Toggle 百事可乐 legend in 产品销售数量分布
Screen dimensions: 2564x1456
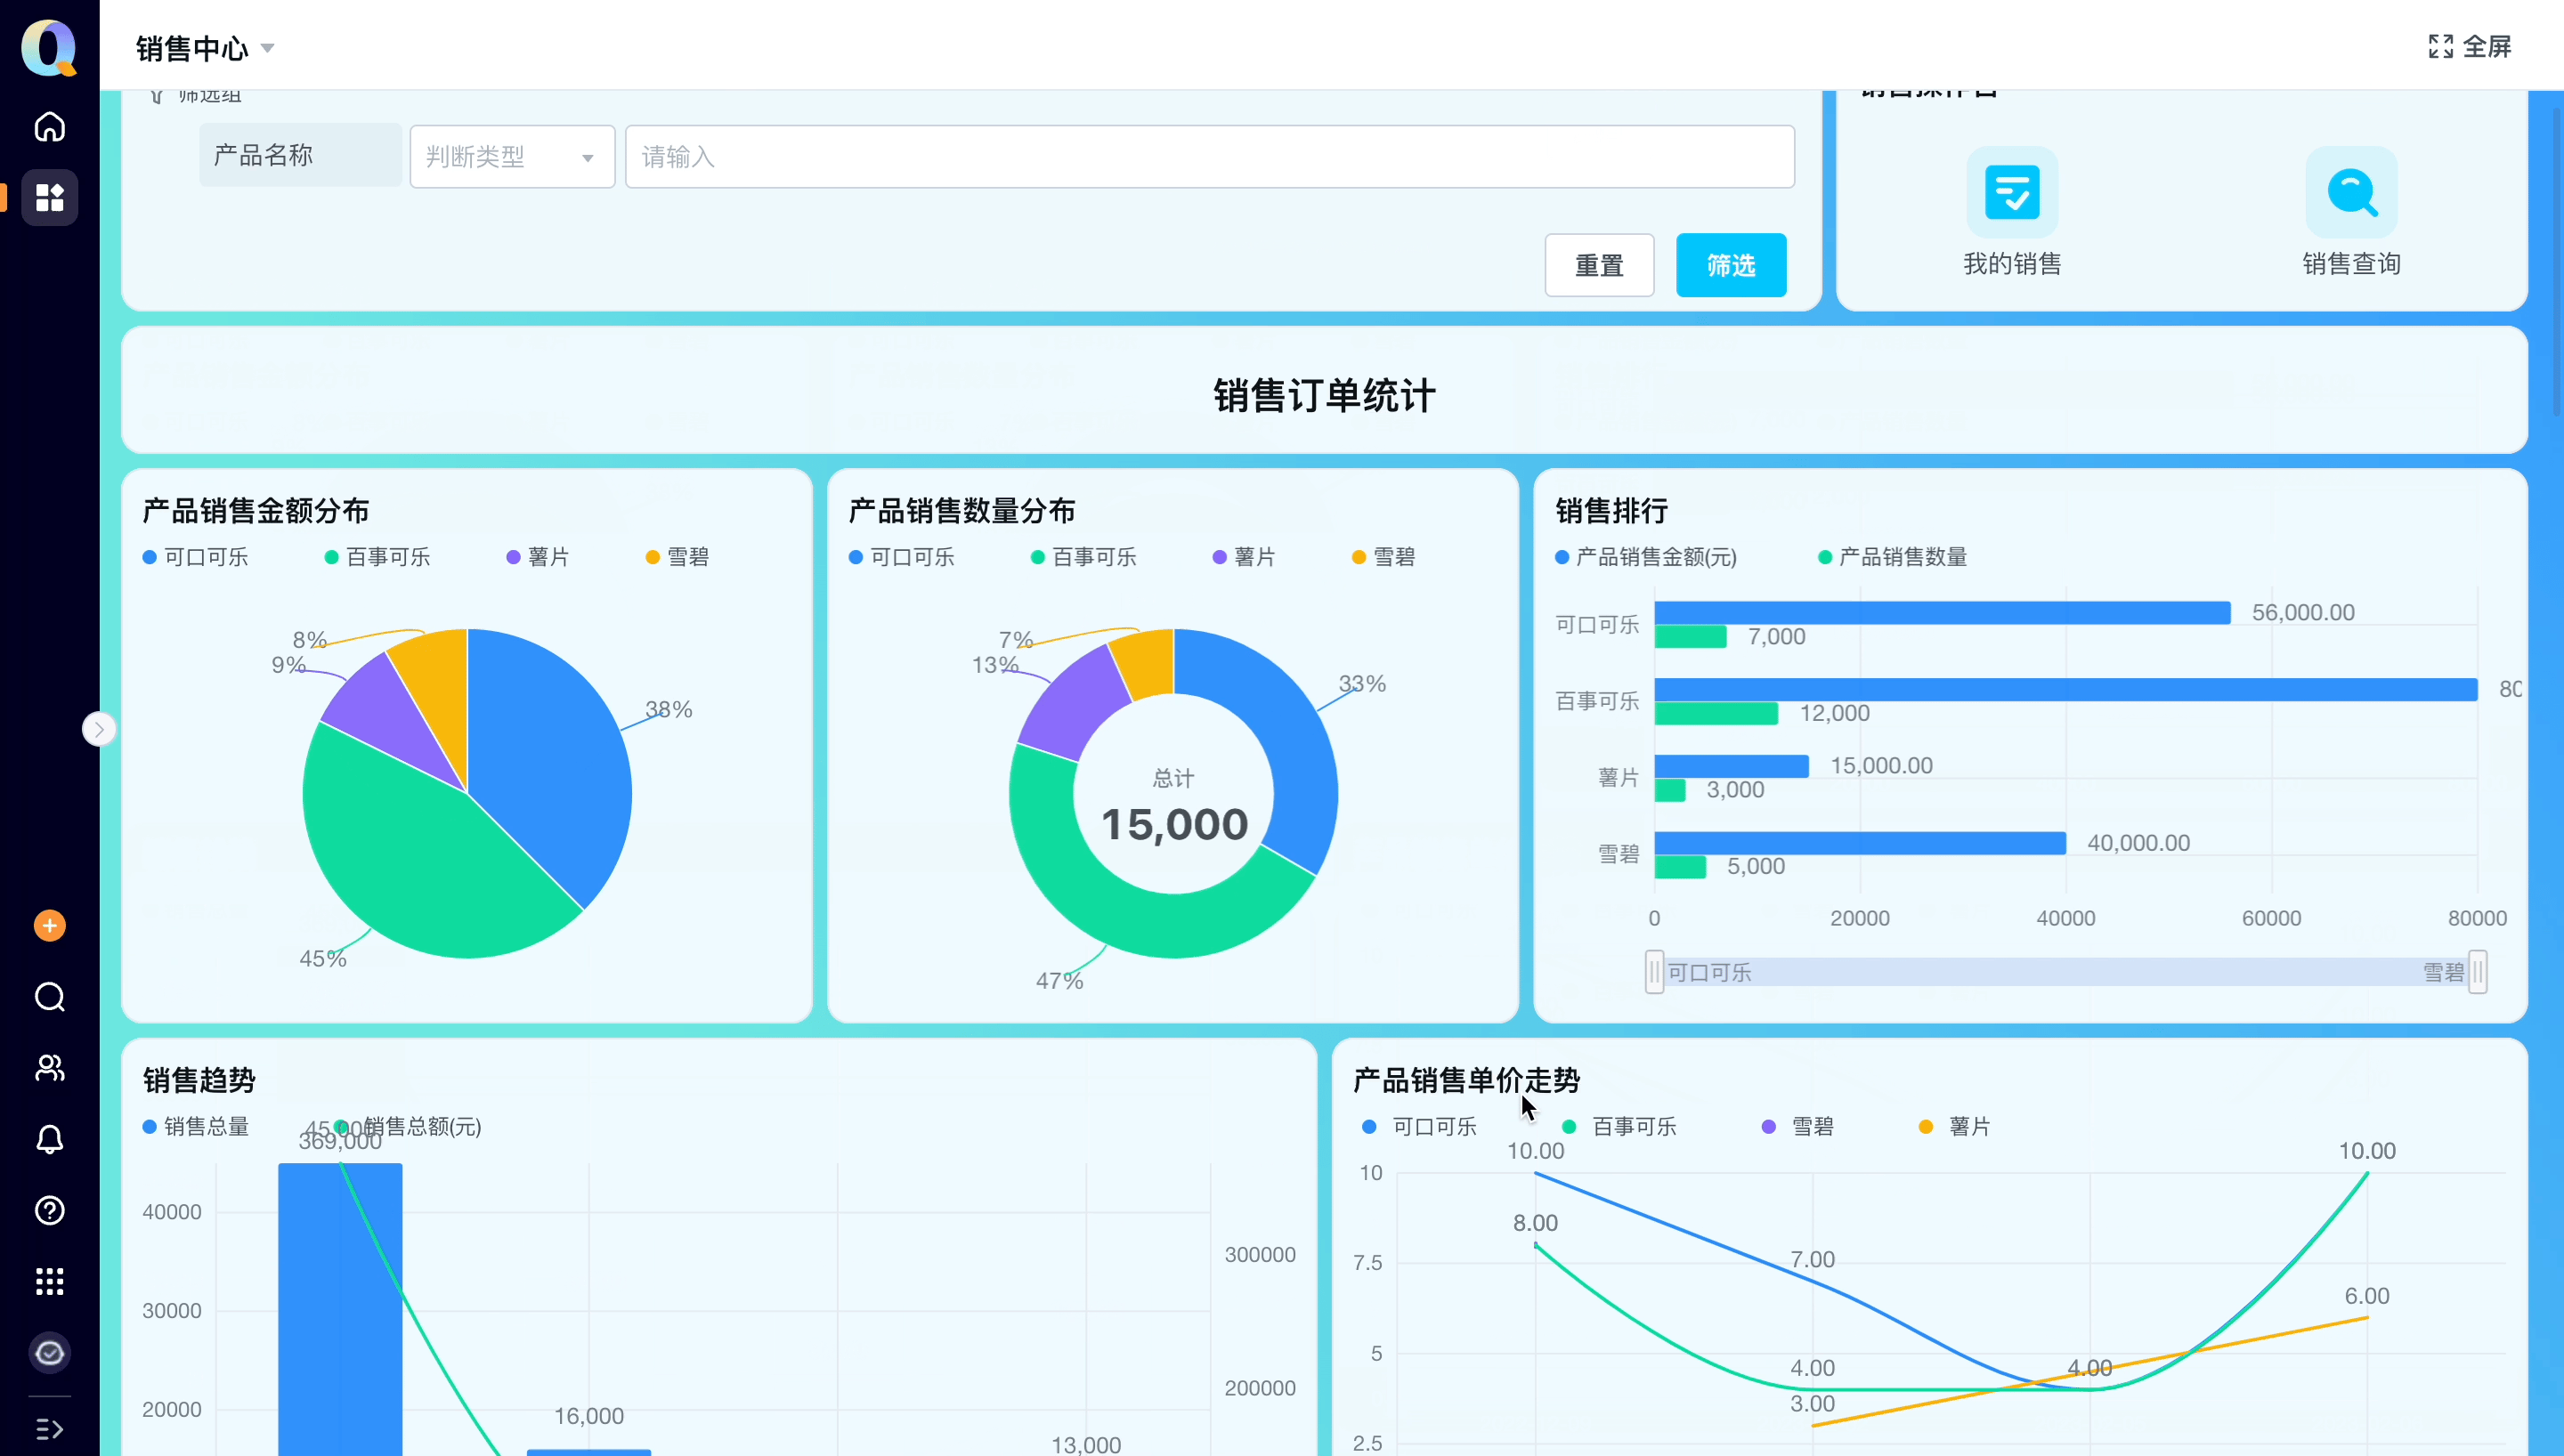tap(1084, 557)
